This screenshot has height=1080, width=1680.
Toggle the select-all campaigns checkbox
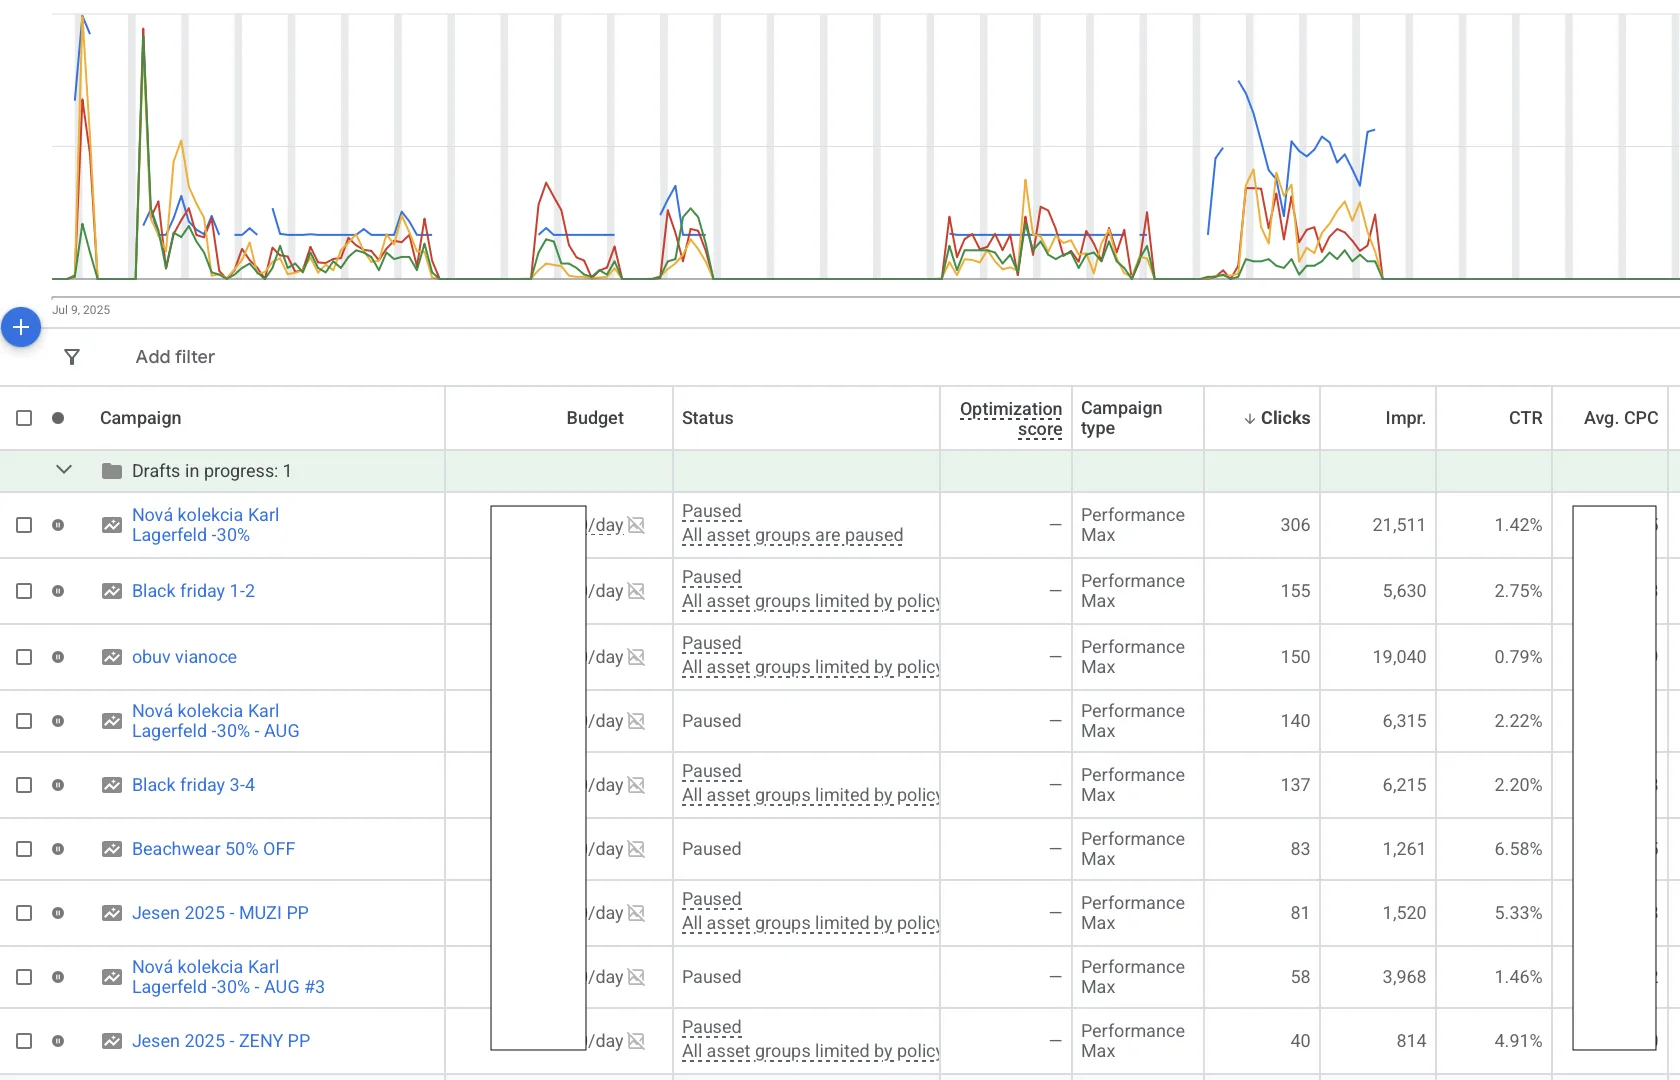click(x=24, y=418)
